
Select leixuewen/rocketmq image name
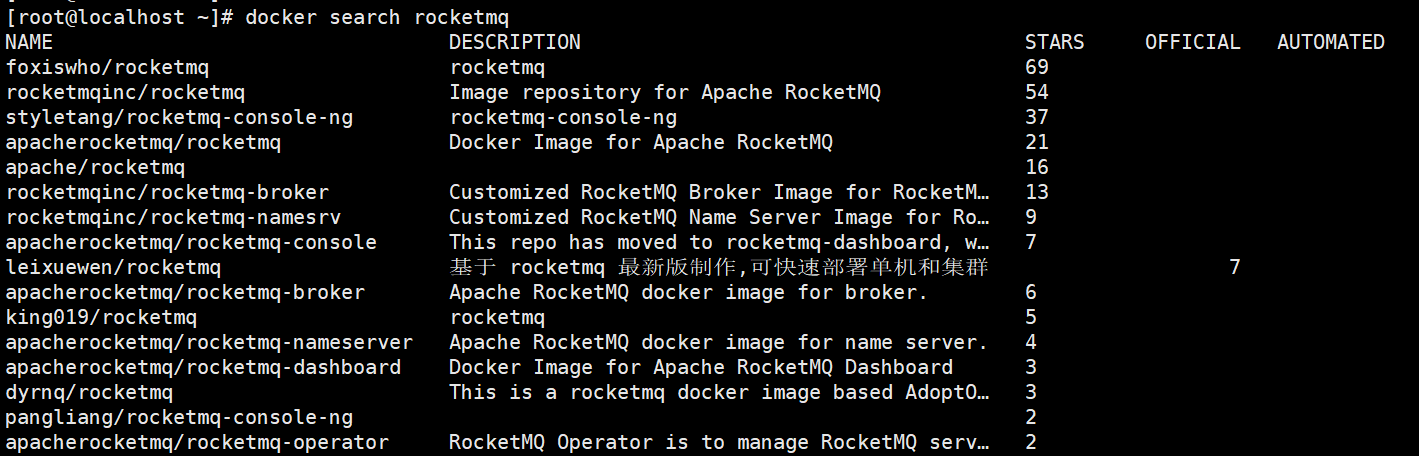113,267
